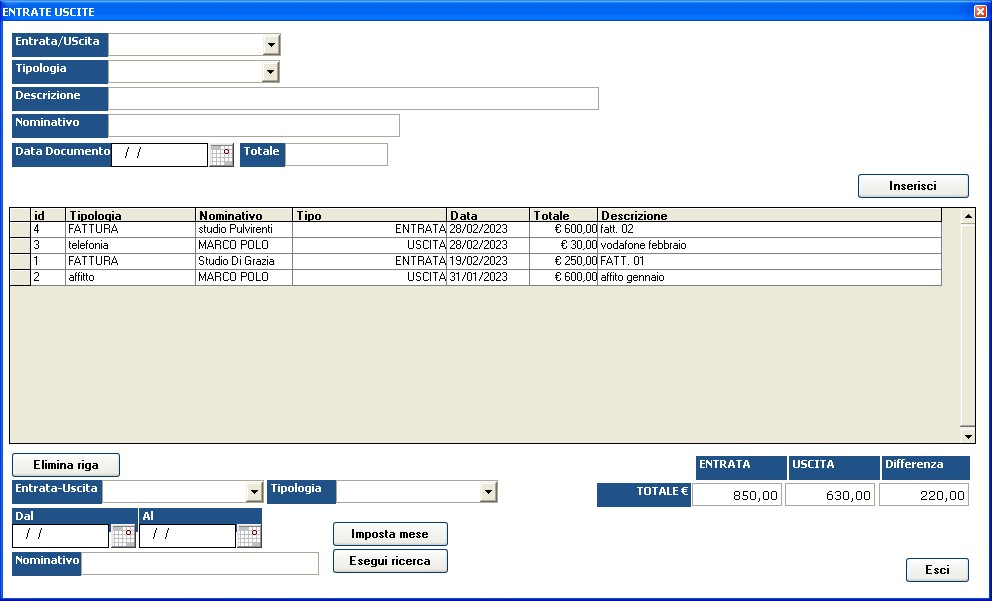The width and height of the screenshot is (992, 601).
Task: Sort by the Tipo column header
Action: point(369,215)
